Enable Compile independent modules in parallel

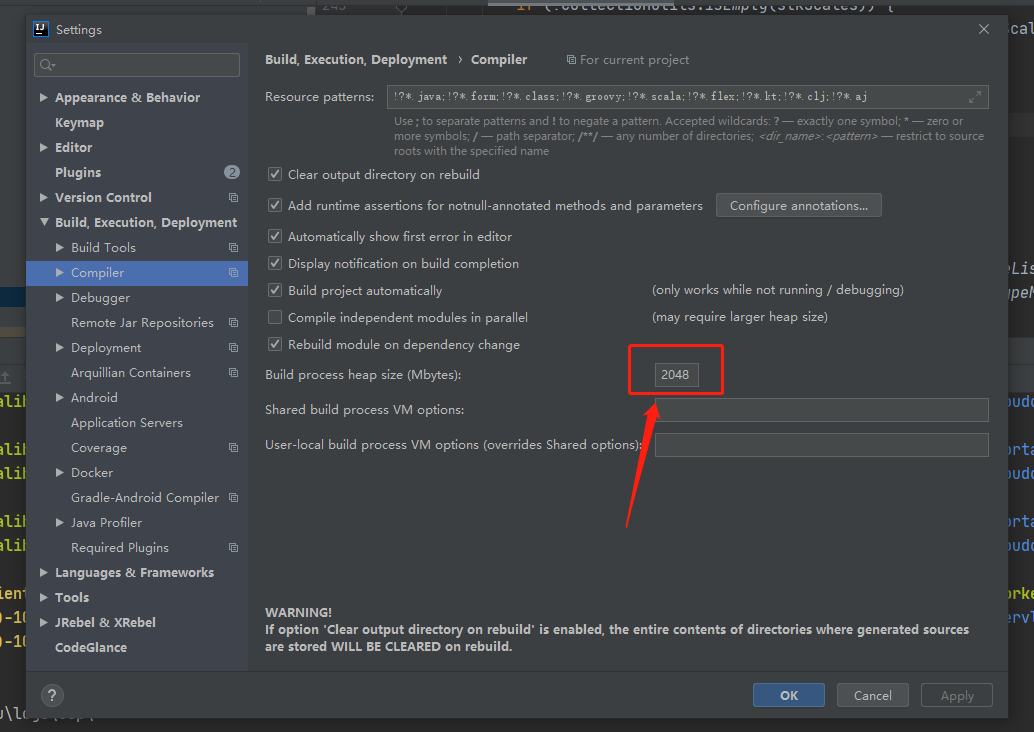pyautogui.click(x=275, y=317)
